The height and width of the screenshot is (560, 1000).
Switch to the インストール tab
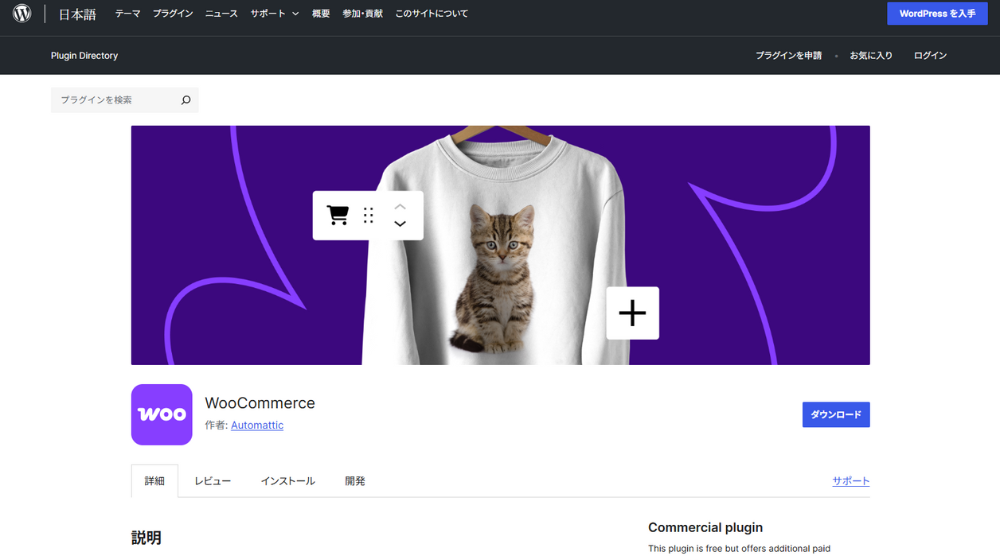pos(288,481)
